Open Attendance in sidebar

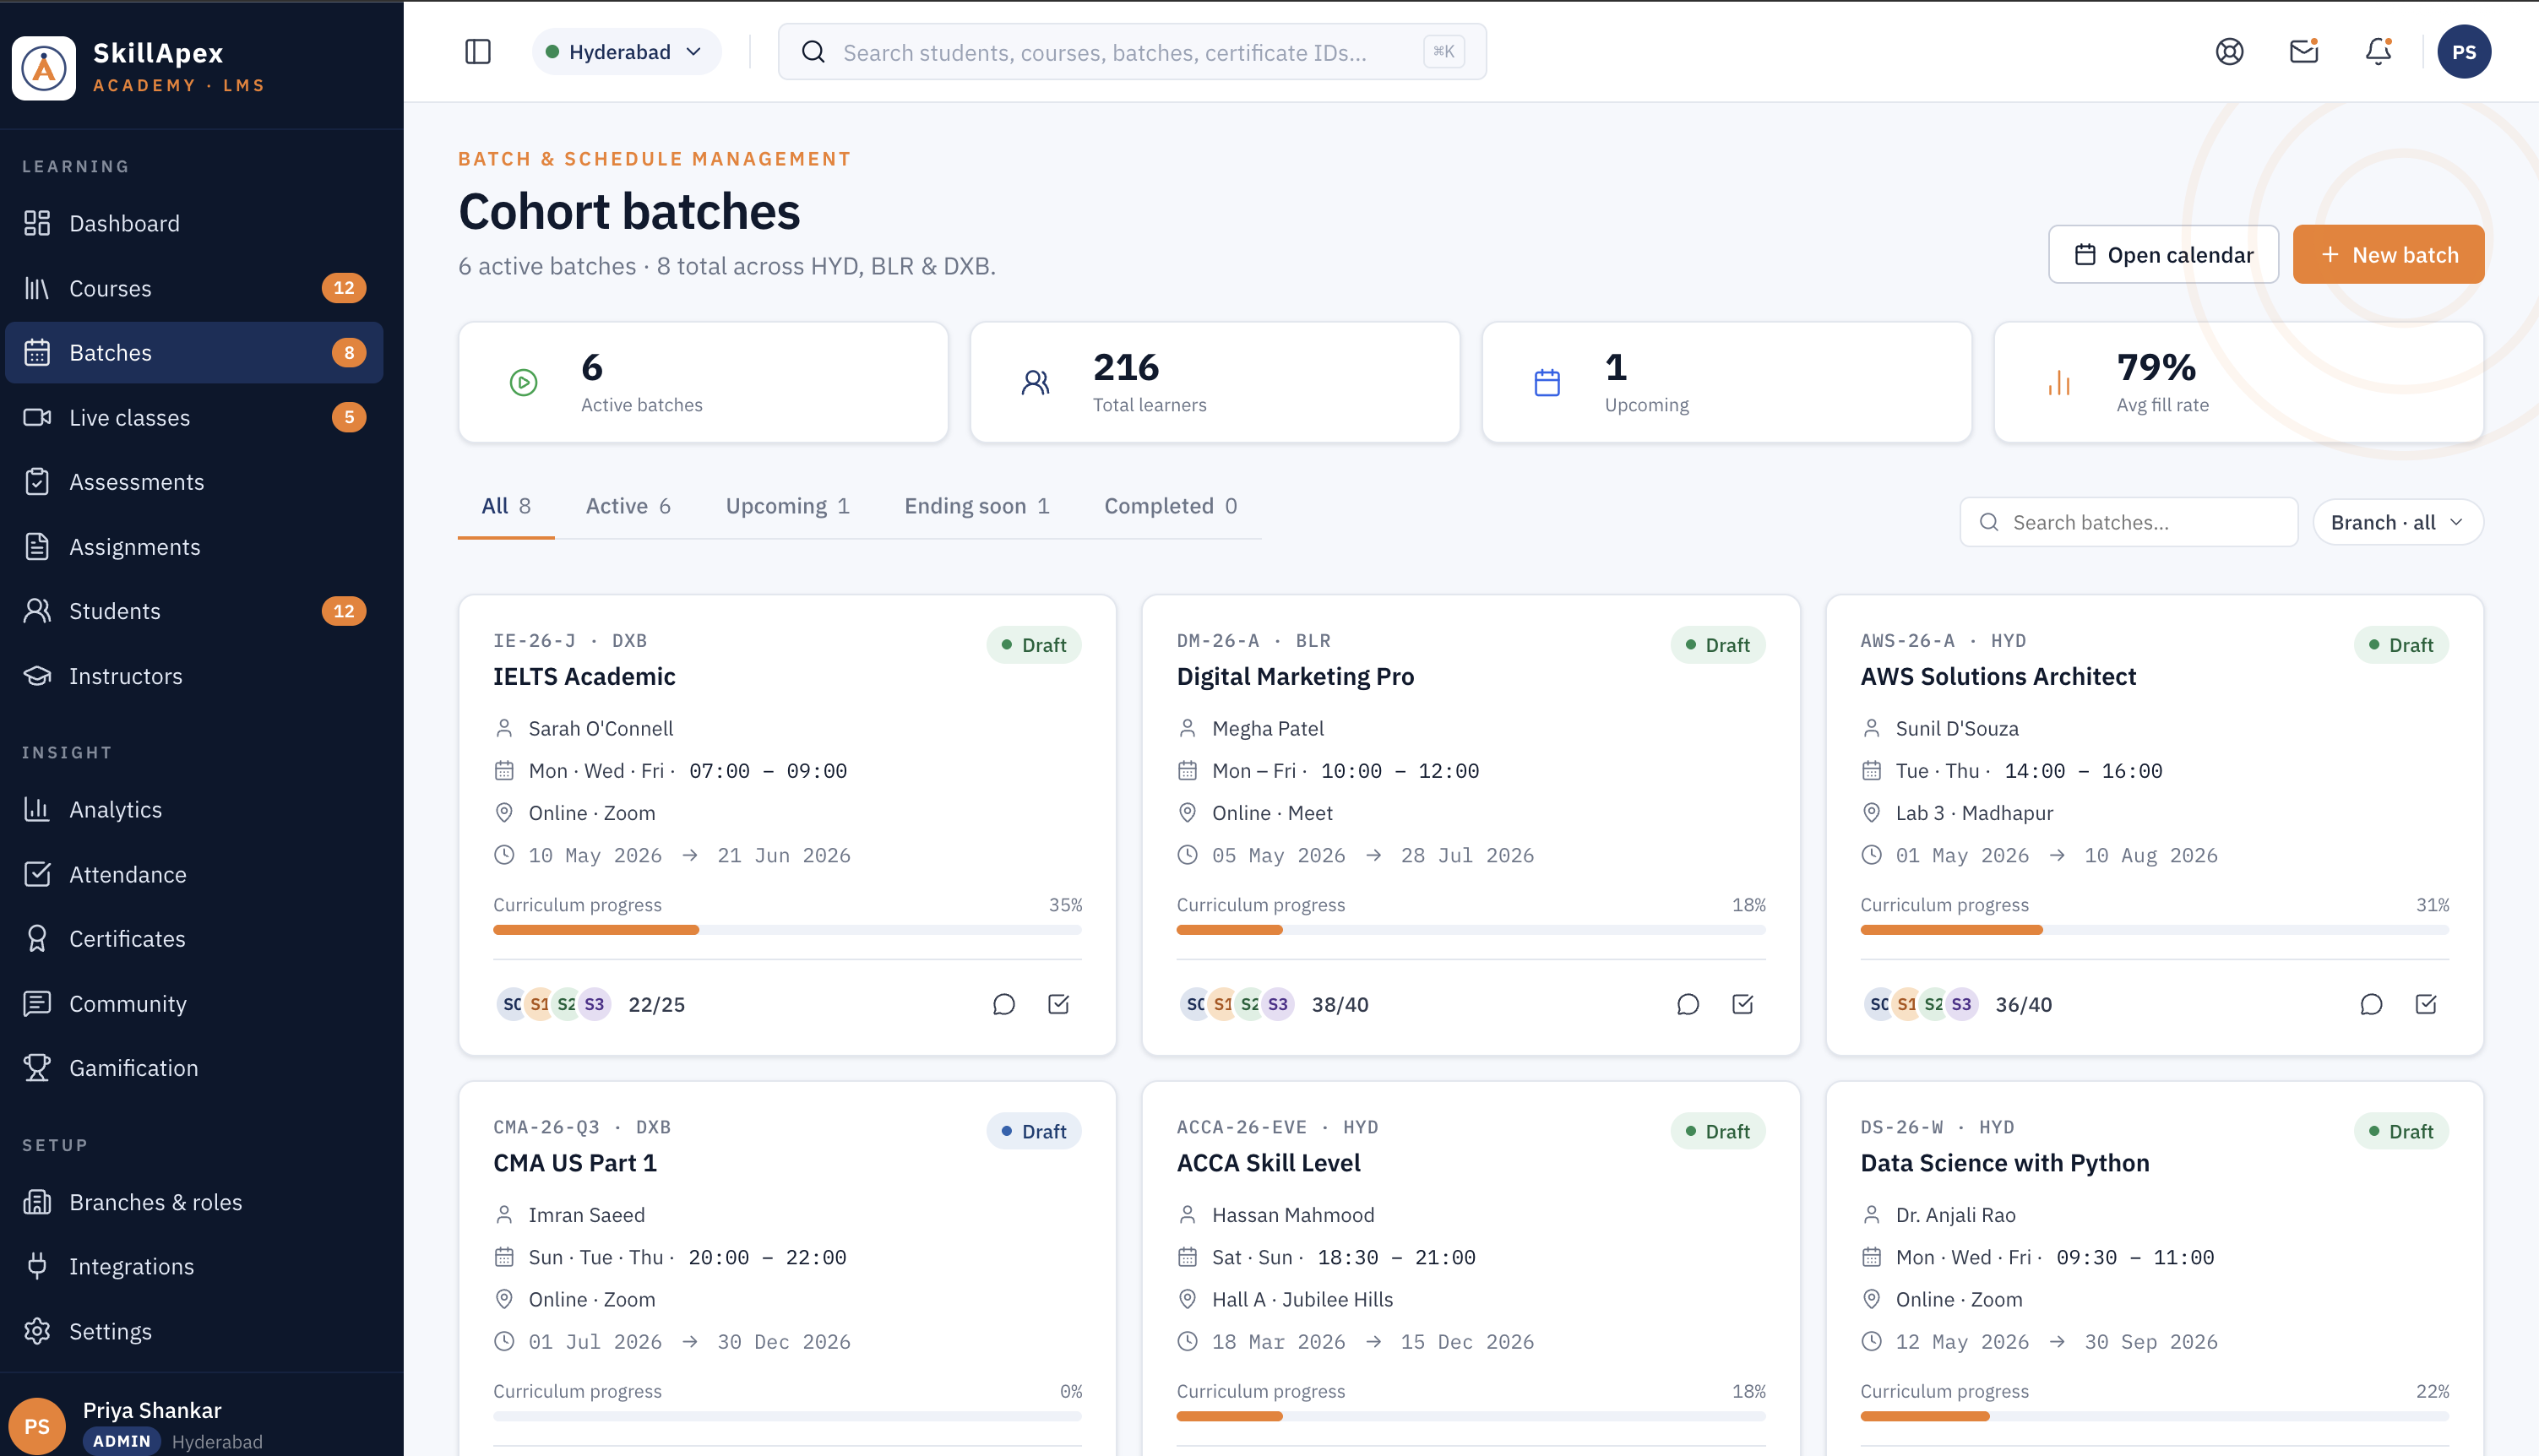(x=194, y=874)
